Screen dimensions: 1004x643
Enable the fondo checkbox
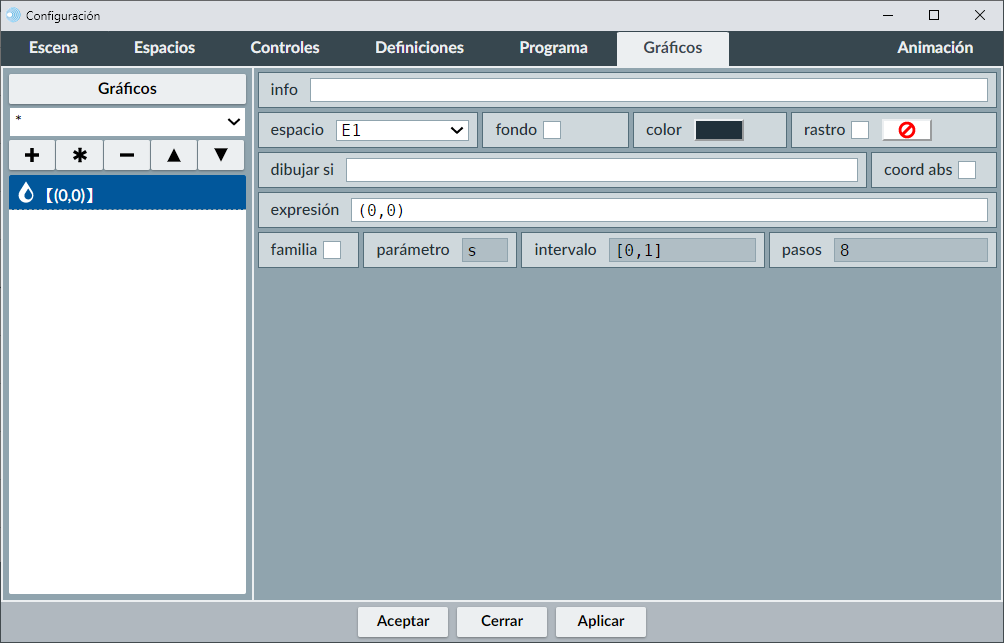click(552, 130)
